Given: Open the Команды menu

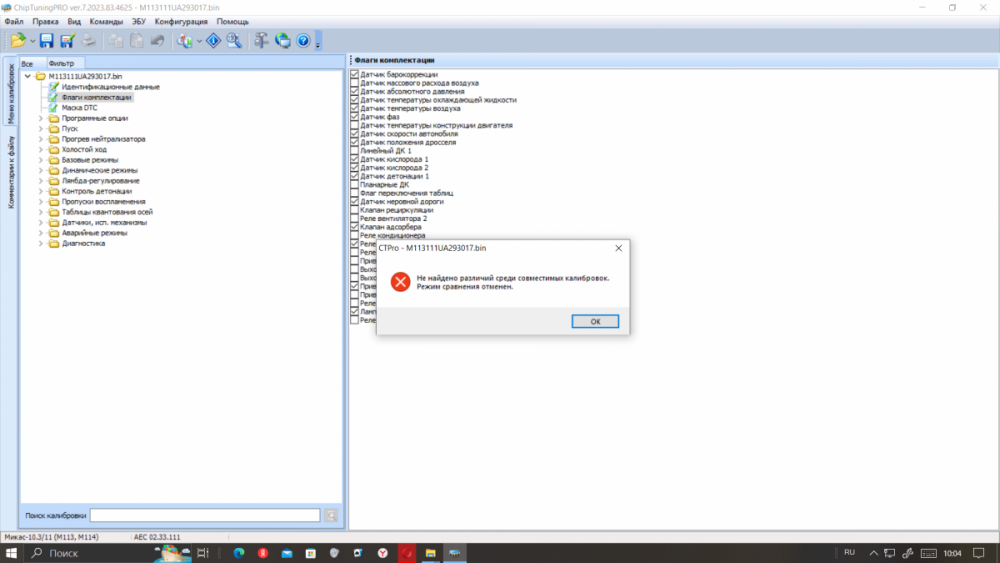Looking at the screenshot, I should (x=106, y=22).
